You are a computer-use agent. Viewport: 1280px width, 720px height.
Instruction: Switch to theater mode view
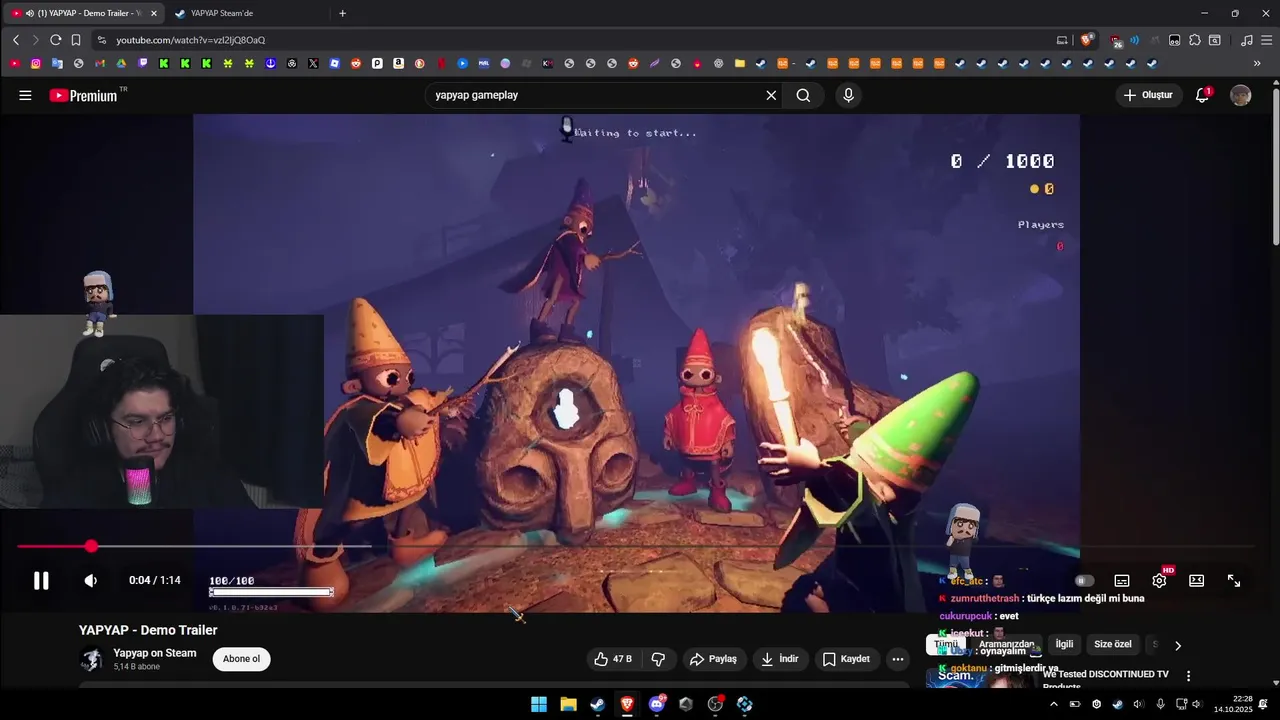click(x=1196, y=581)
